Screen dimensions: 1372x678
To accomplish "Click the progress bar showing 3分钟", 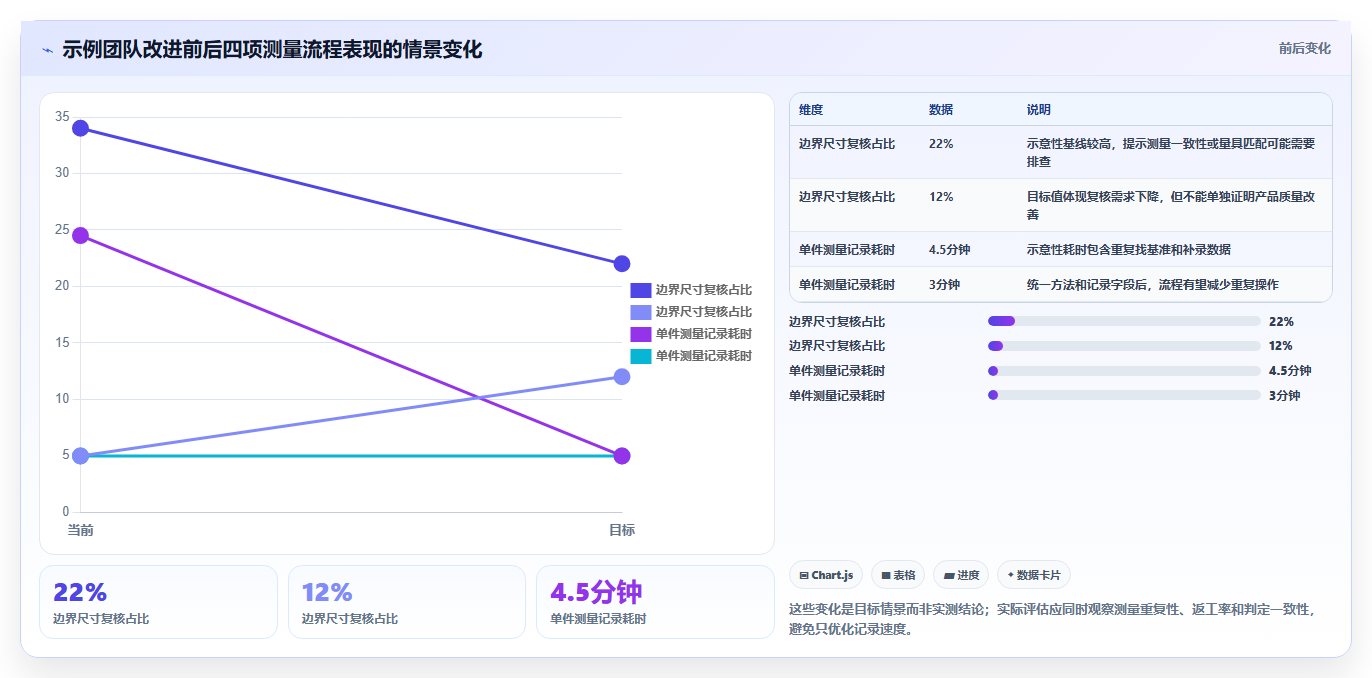I will (1124, 395).
